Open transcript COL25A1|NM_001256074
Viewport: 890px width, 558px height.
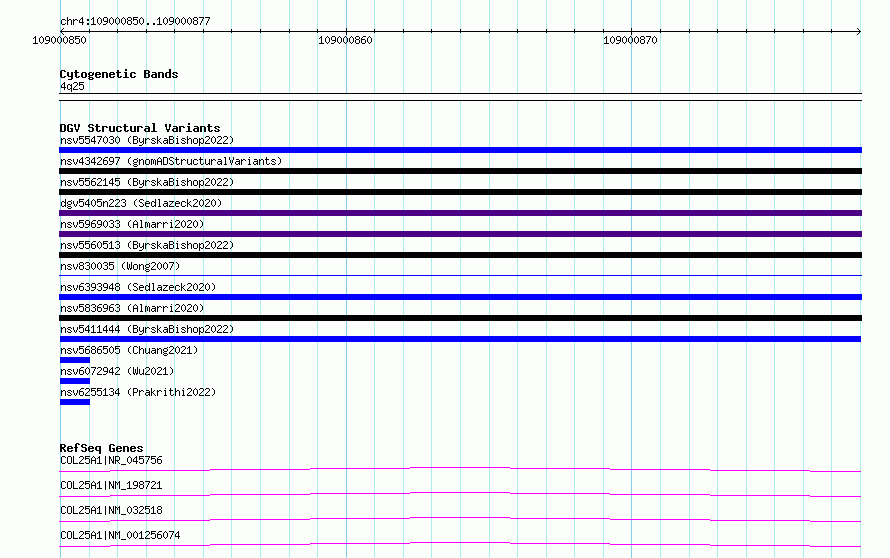coord(120,535)
